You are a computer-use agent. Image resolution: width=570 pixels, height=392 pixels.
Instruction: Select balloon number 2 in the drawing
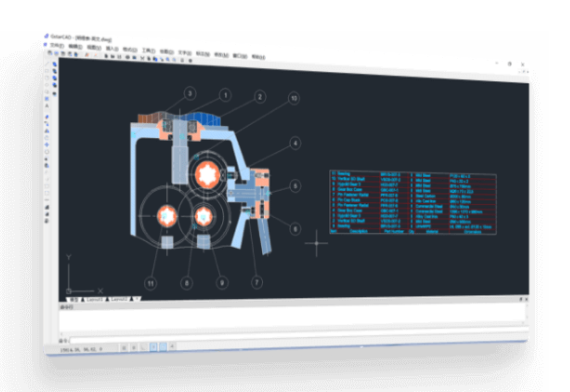[x=260, y=97]
